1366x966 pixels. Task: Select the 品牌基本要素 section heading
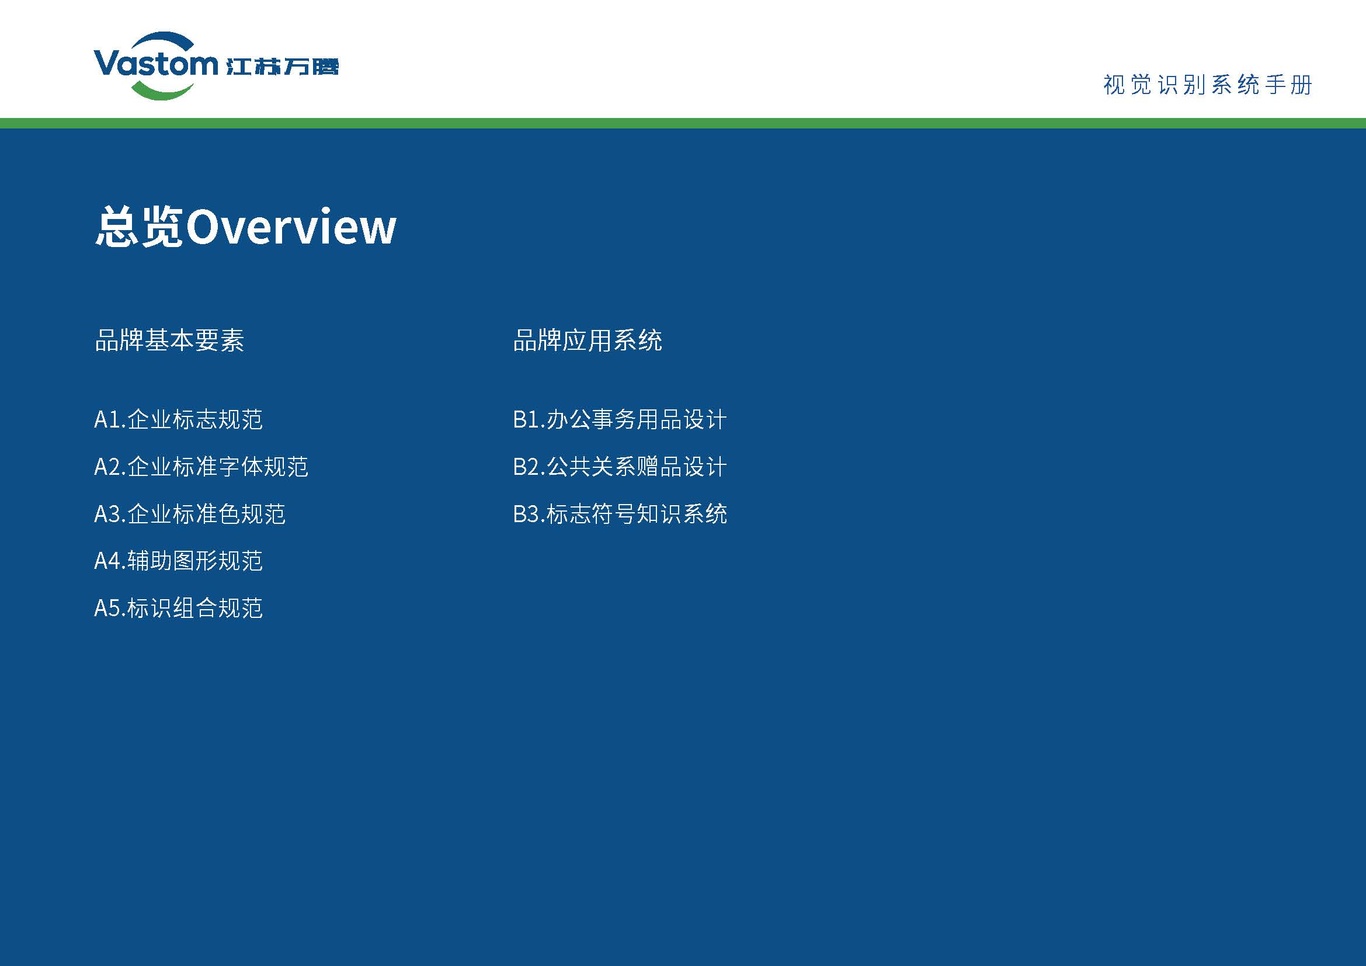tap(169, 341)
